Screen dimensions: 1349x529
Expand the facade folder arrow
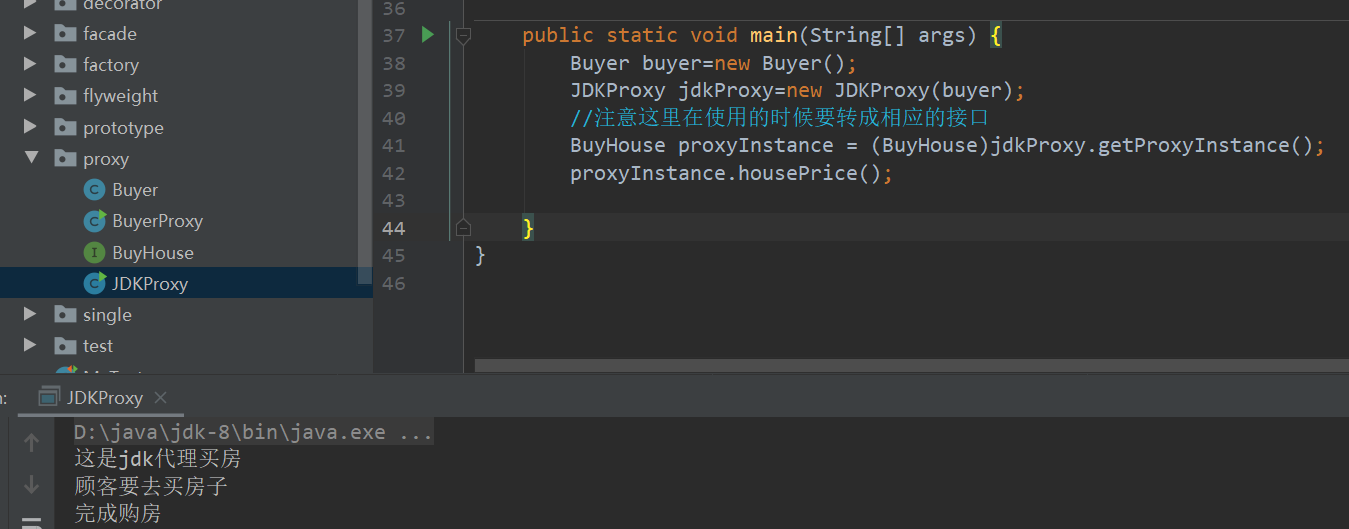30,33
